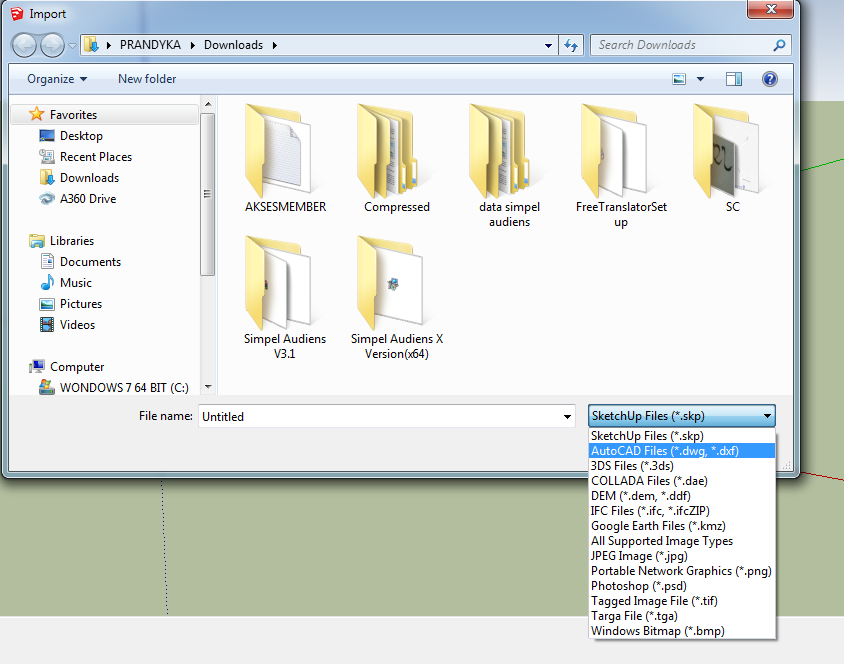Expand the arrow after Downloads in path
This screenshot has height=664, width=844.
coord(275,45)
